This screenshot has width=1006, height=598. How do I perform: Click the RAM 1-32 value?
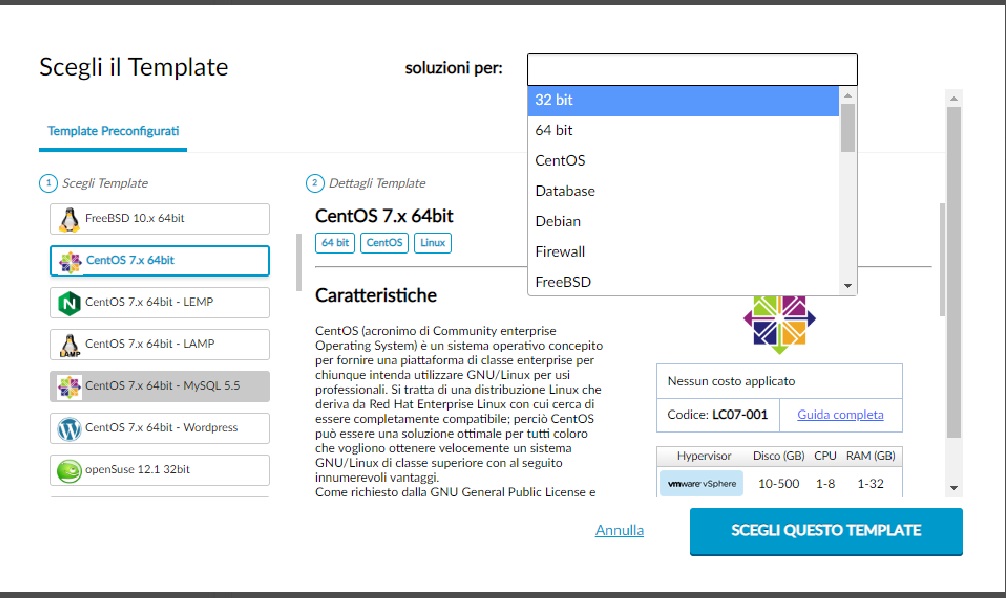tap(870, 484)
